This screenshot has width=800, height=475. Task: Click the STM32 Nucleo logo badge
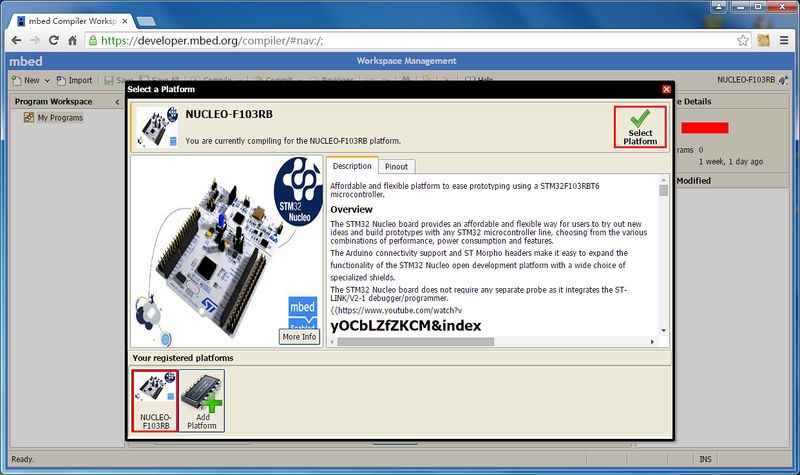coord(298,191)
